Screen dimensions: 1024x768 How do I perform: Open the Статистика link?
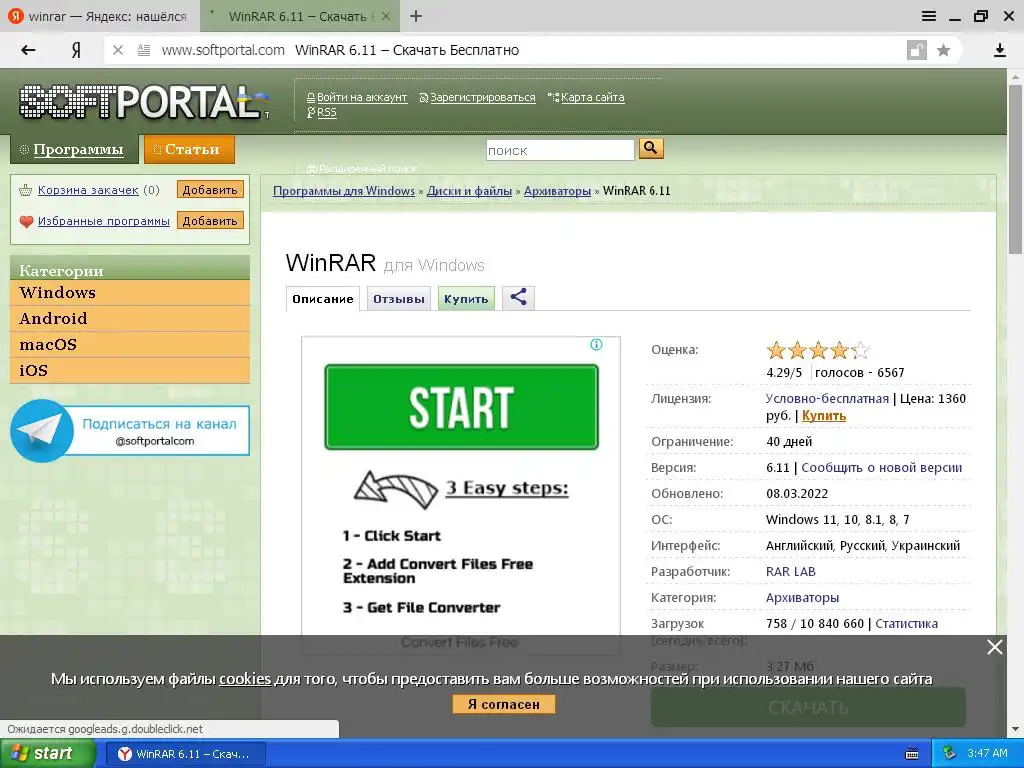tap(906, 624)
